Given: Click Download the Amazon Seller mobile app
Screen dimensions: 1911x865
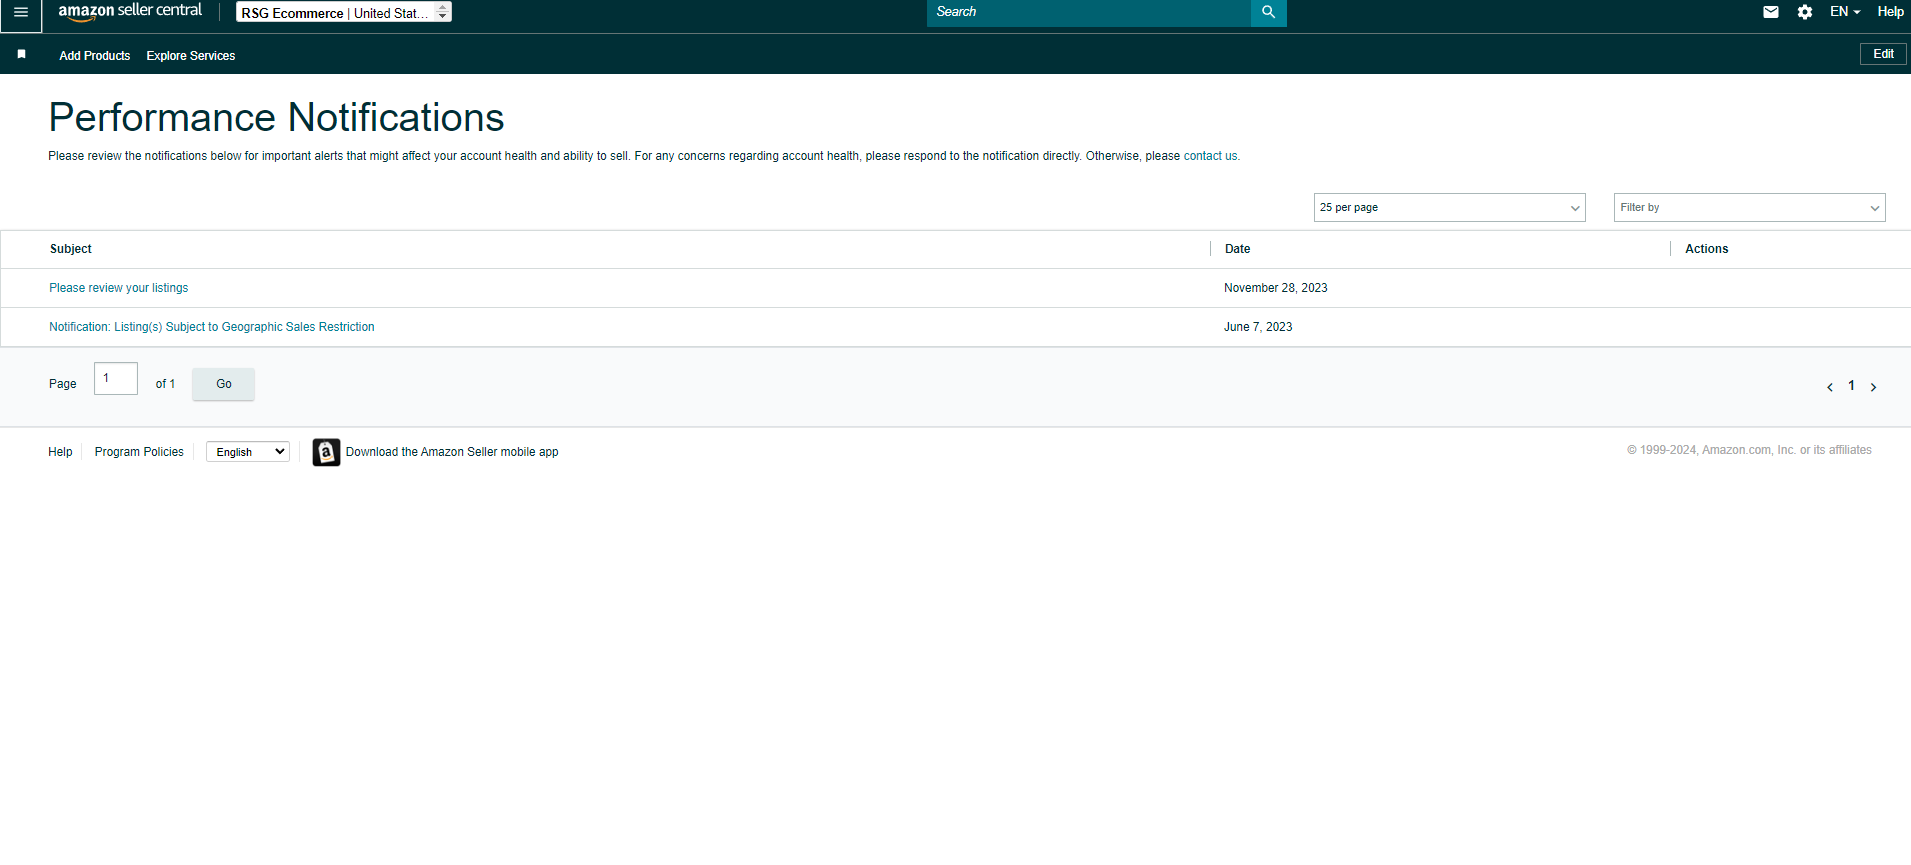Looking at the screenshot, I should pos(452,452).
